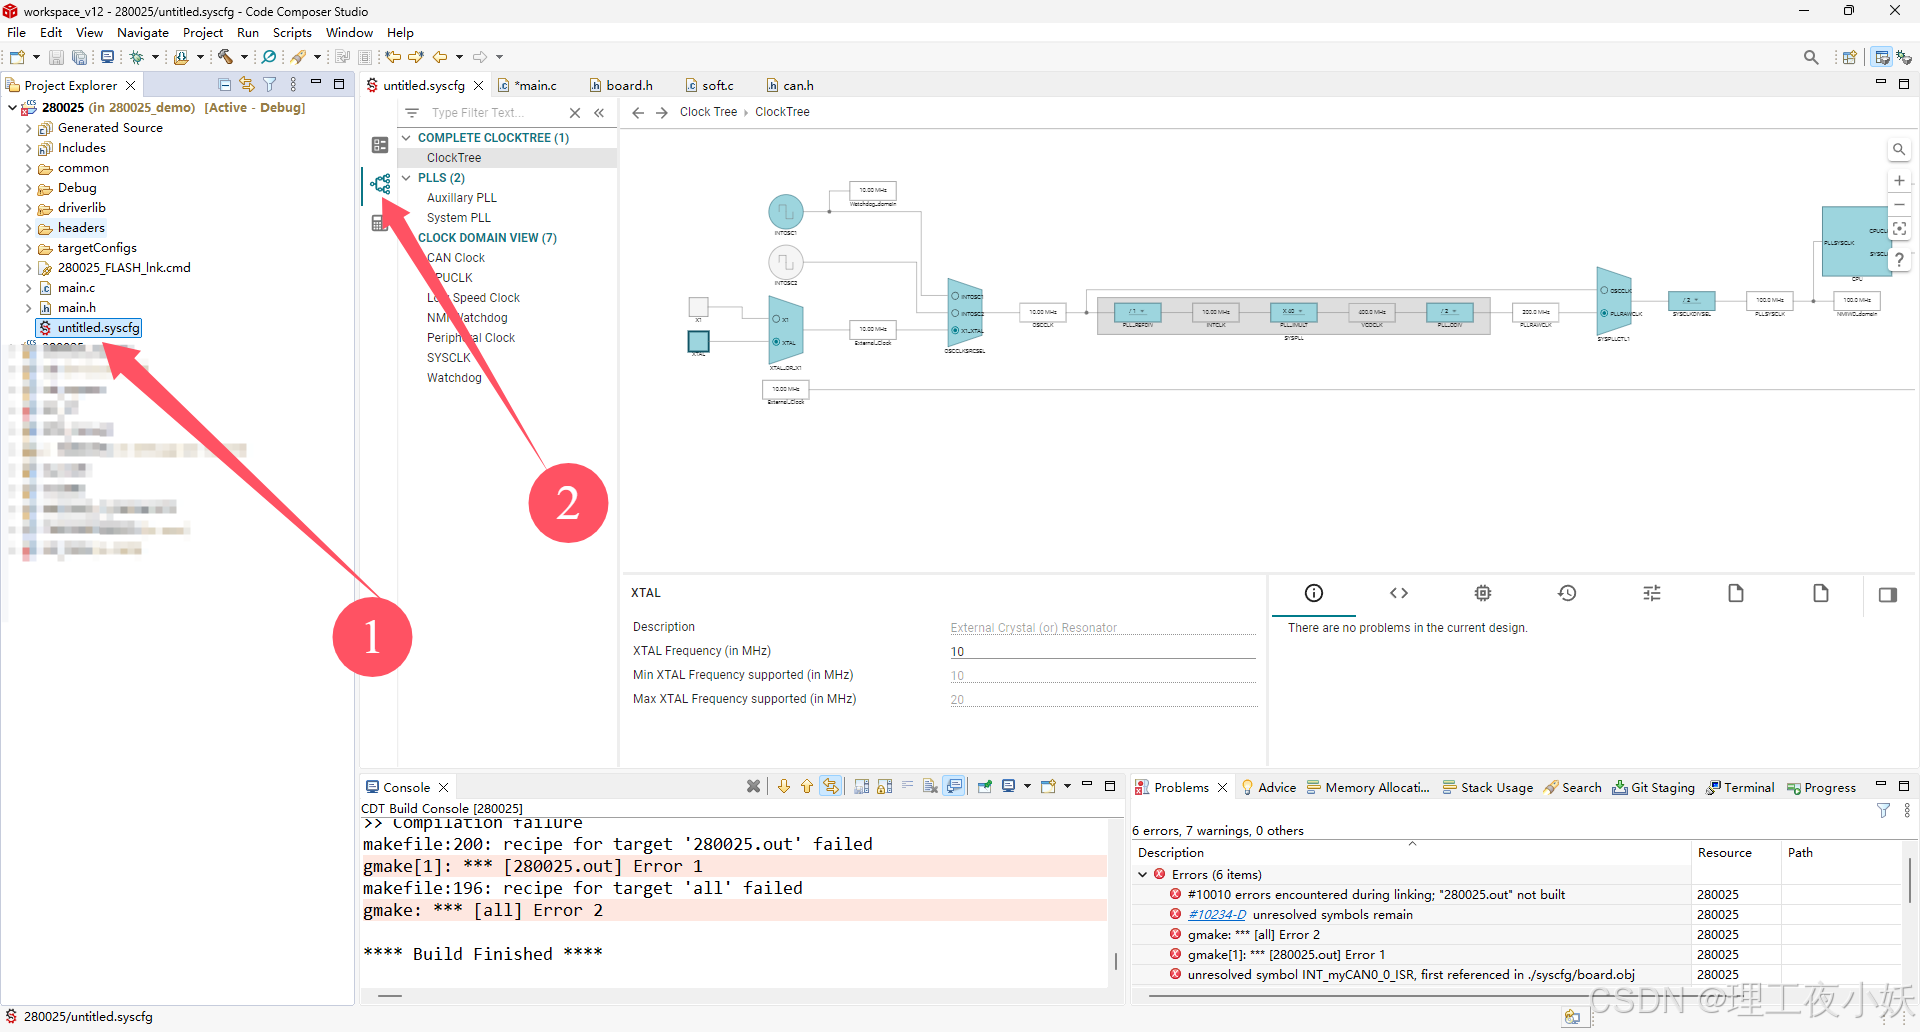Open the #10234-D error link
Viewport: 1920px width, 1032px height.
[x=1217, y=915]
